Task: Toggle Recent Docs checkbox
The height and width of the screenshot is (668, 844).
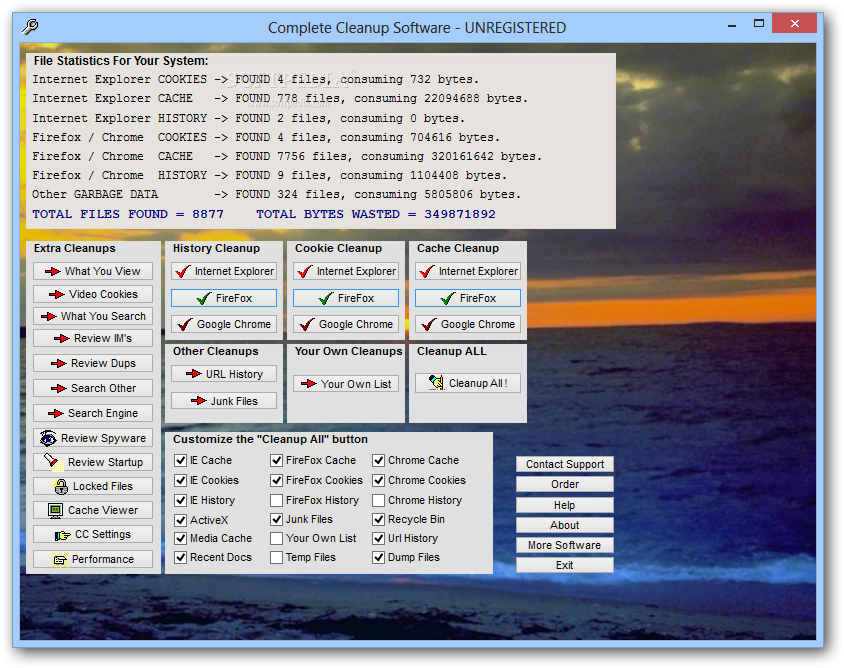Action: [181, 557]
